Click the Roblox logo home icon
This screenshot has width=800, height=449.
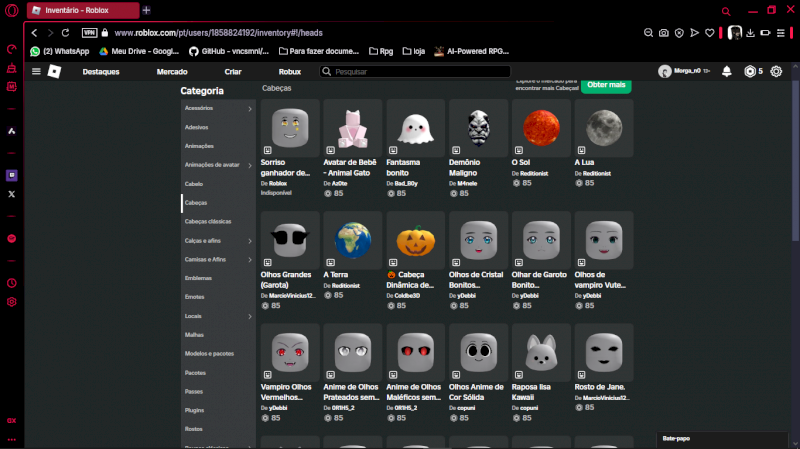tap(55, 72)
